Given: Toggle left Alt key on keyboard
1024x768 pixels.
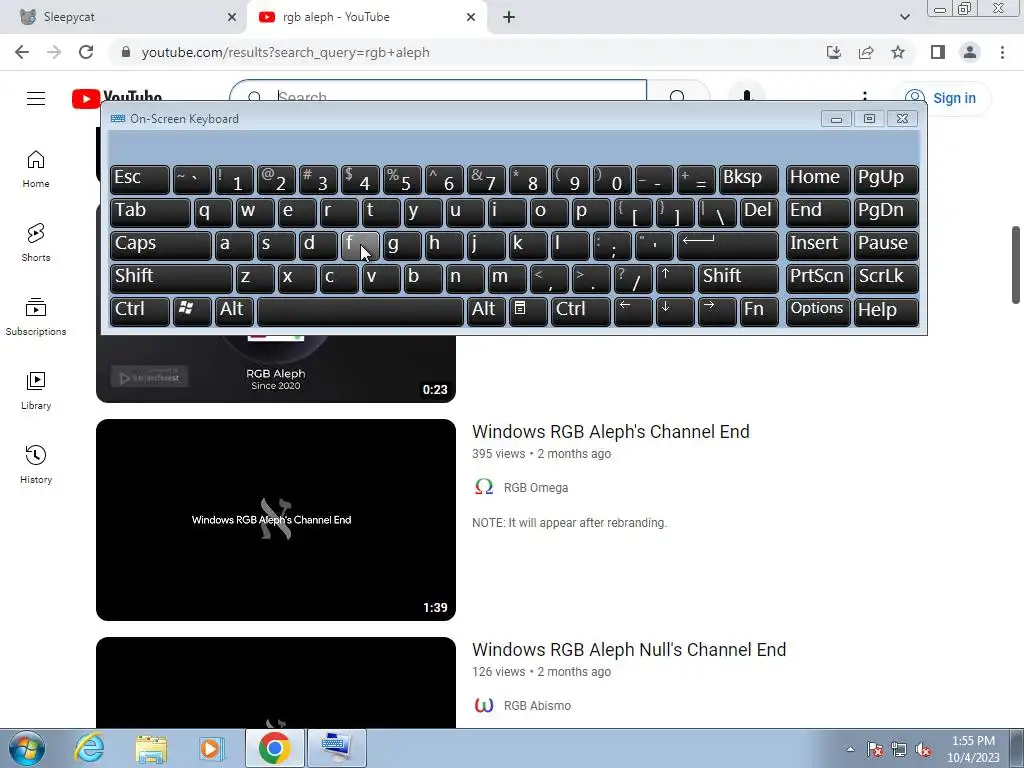Looking at the screenshot, I should tap(234, 310).
